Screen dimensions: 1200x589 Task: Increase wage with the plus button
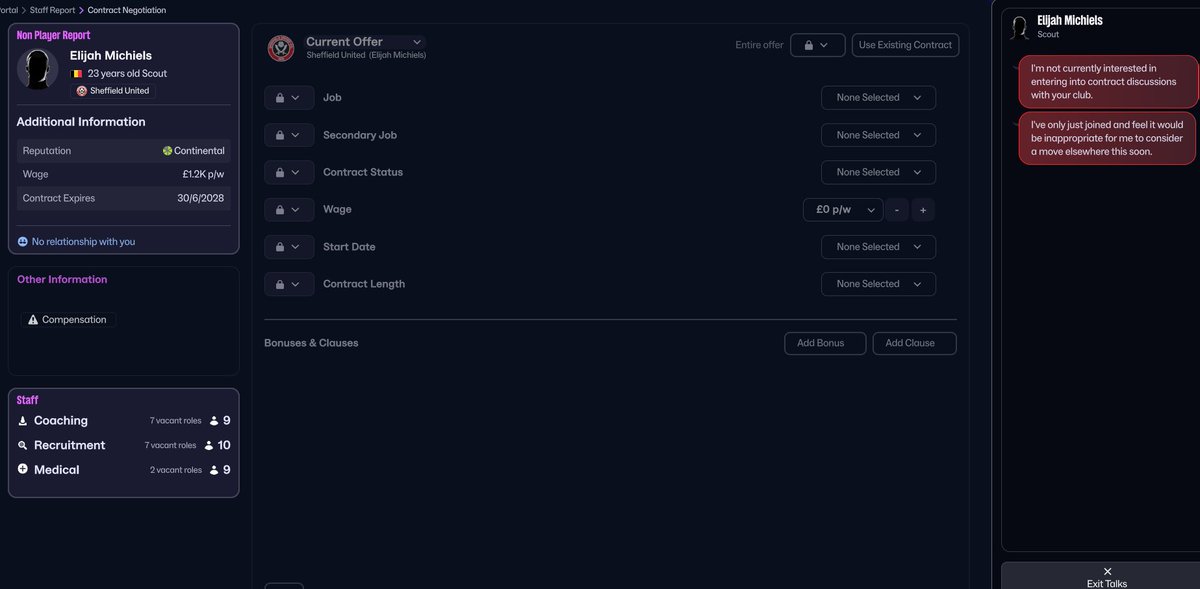click(923, 210)
